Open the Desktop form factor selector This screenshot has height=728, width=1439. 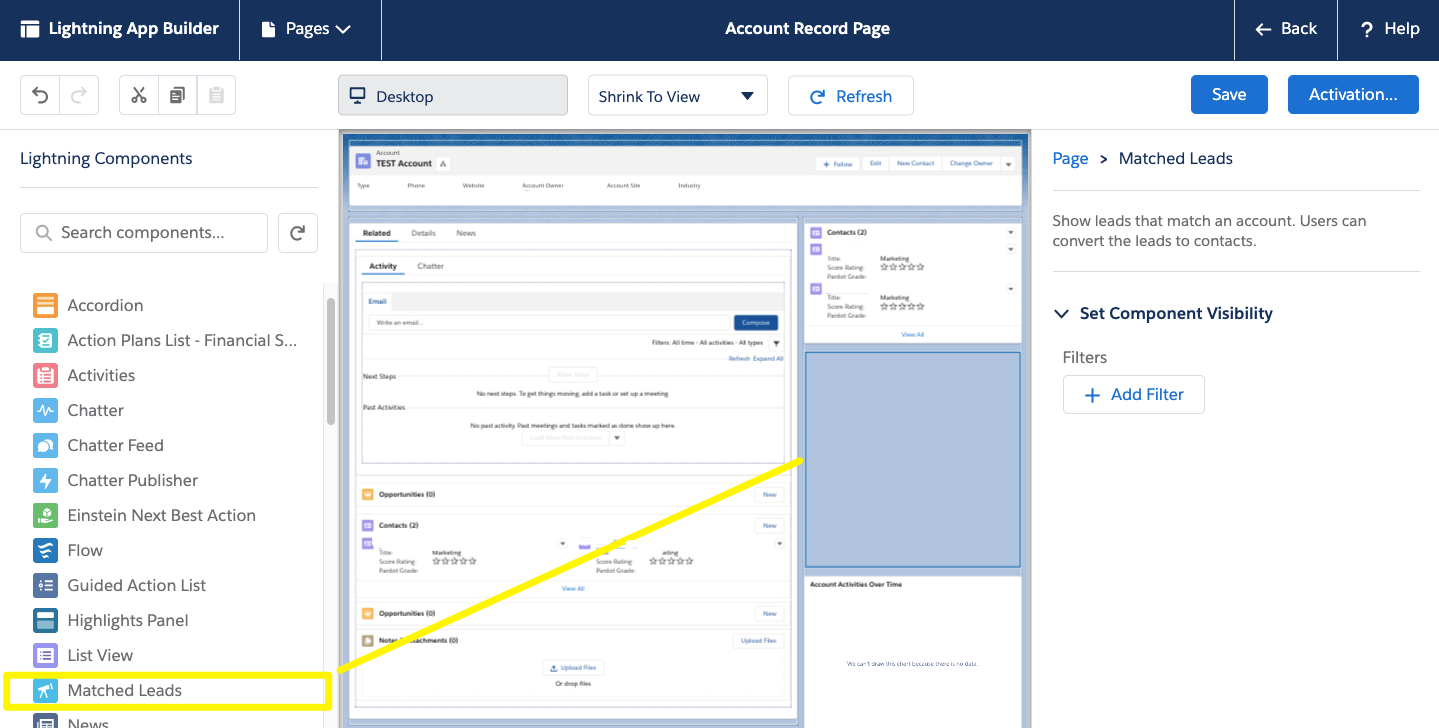click(453, 96)
